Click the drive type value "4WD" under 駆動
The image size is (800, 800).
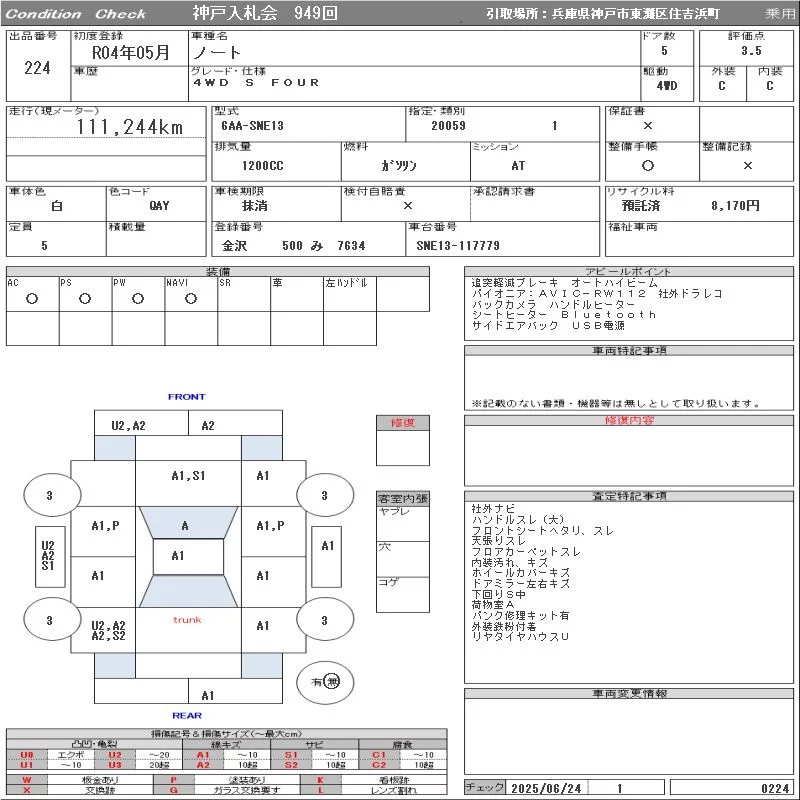pyautogui.click(x=667, y=86)
